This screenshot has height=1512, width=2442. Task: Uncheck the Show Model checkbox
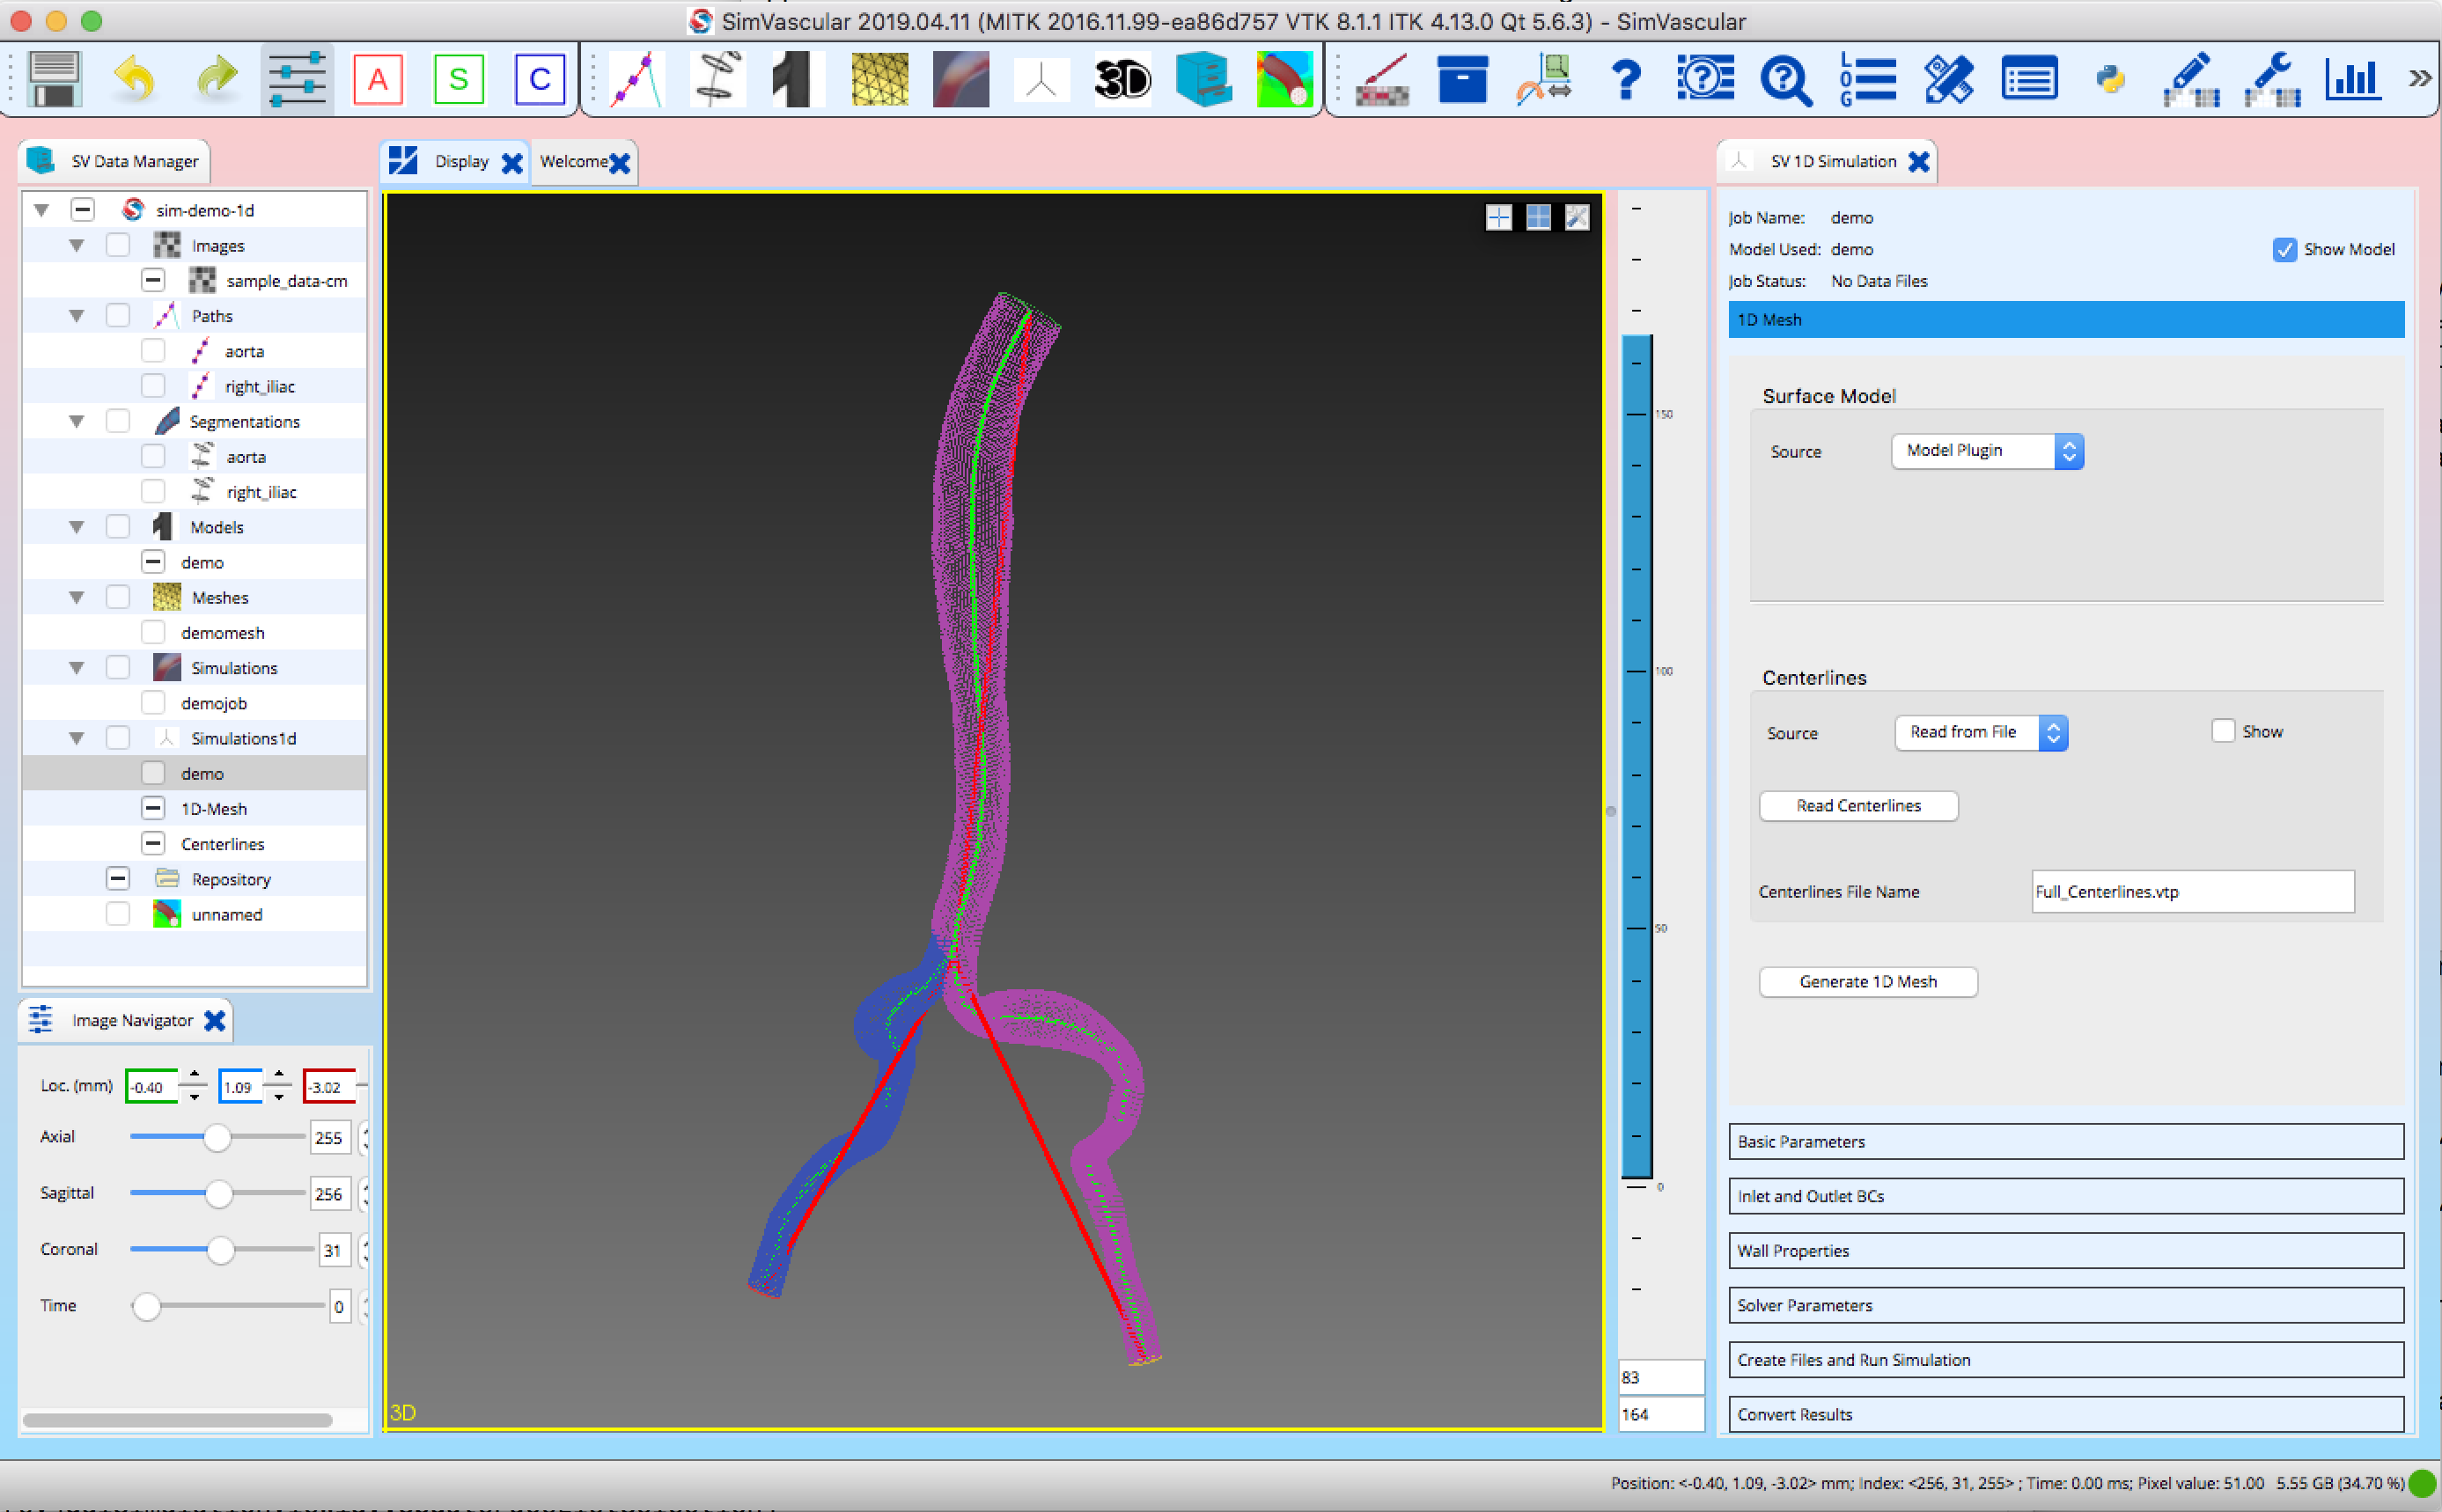pos(2285,250)
